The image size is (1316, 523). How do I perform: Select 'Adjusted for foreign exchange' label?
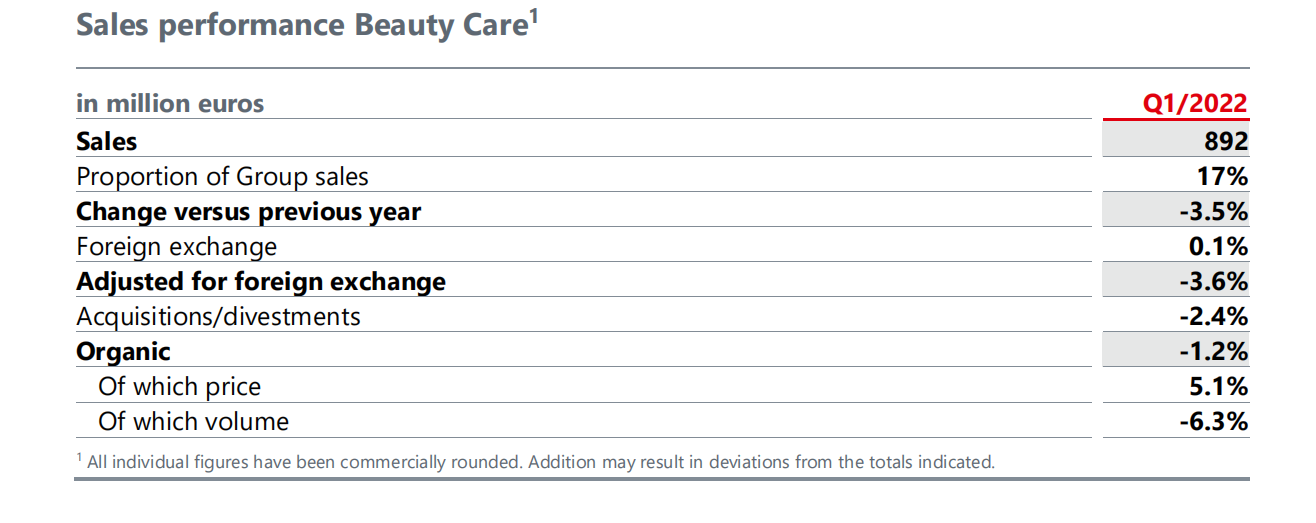(261, 281)
